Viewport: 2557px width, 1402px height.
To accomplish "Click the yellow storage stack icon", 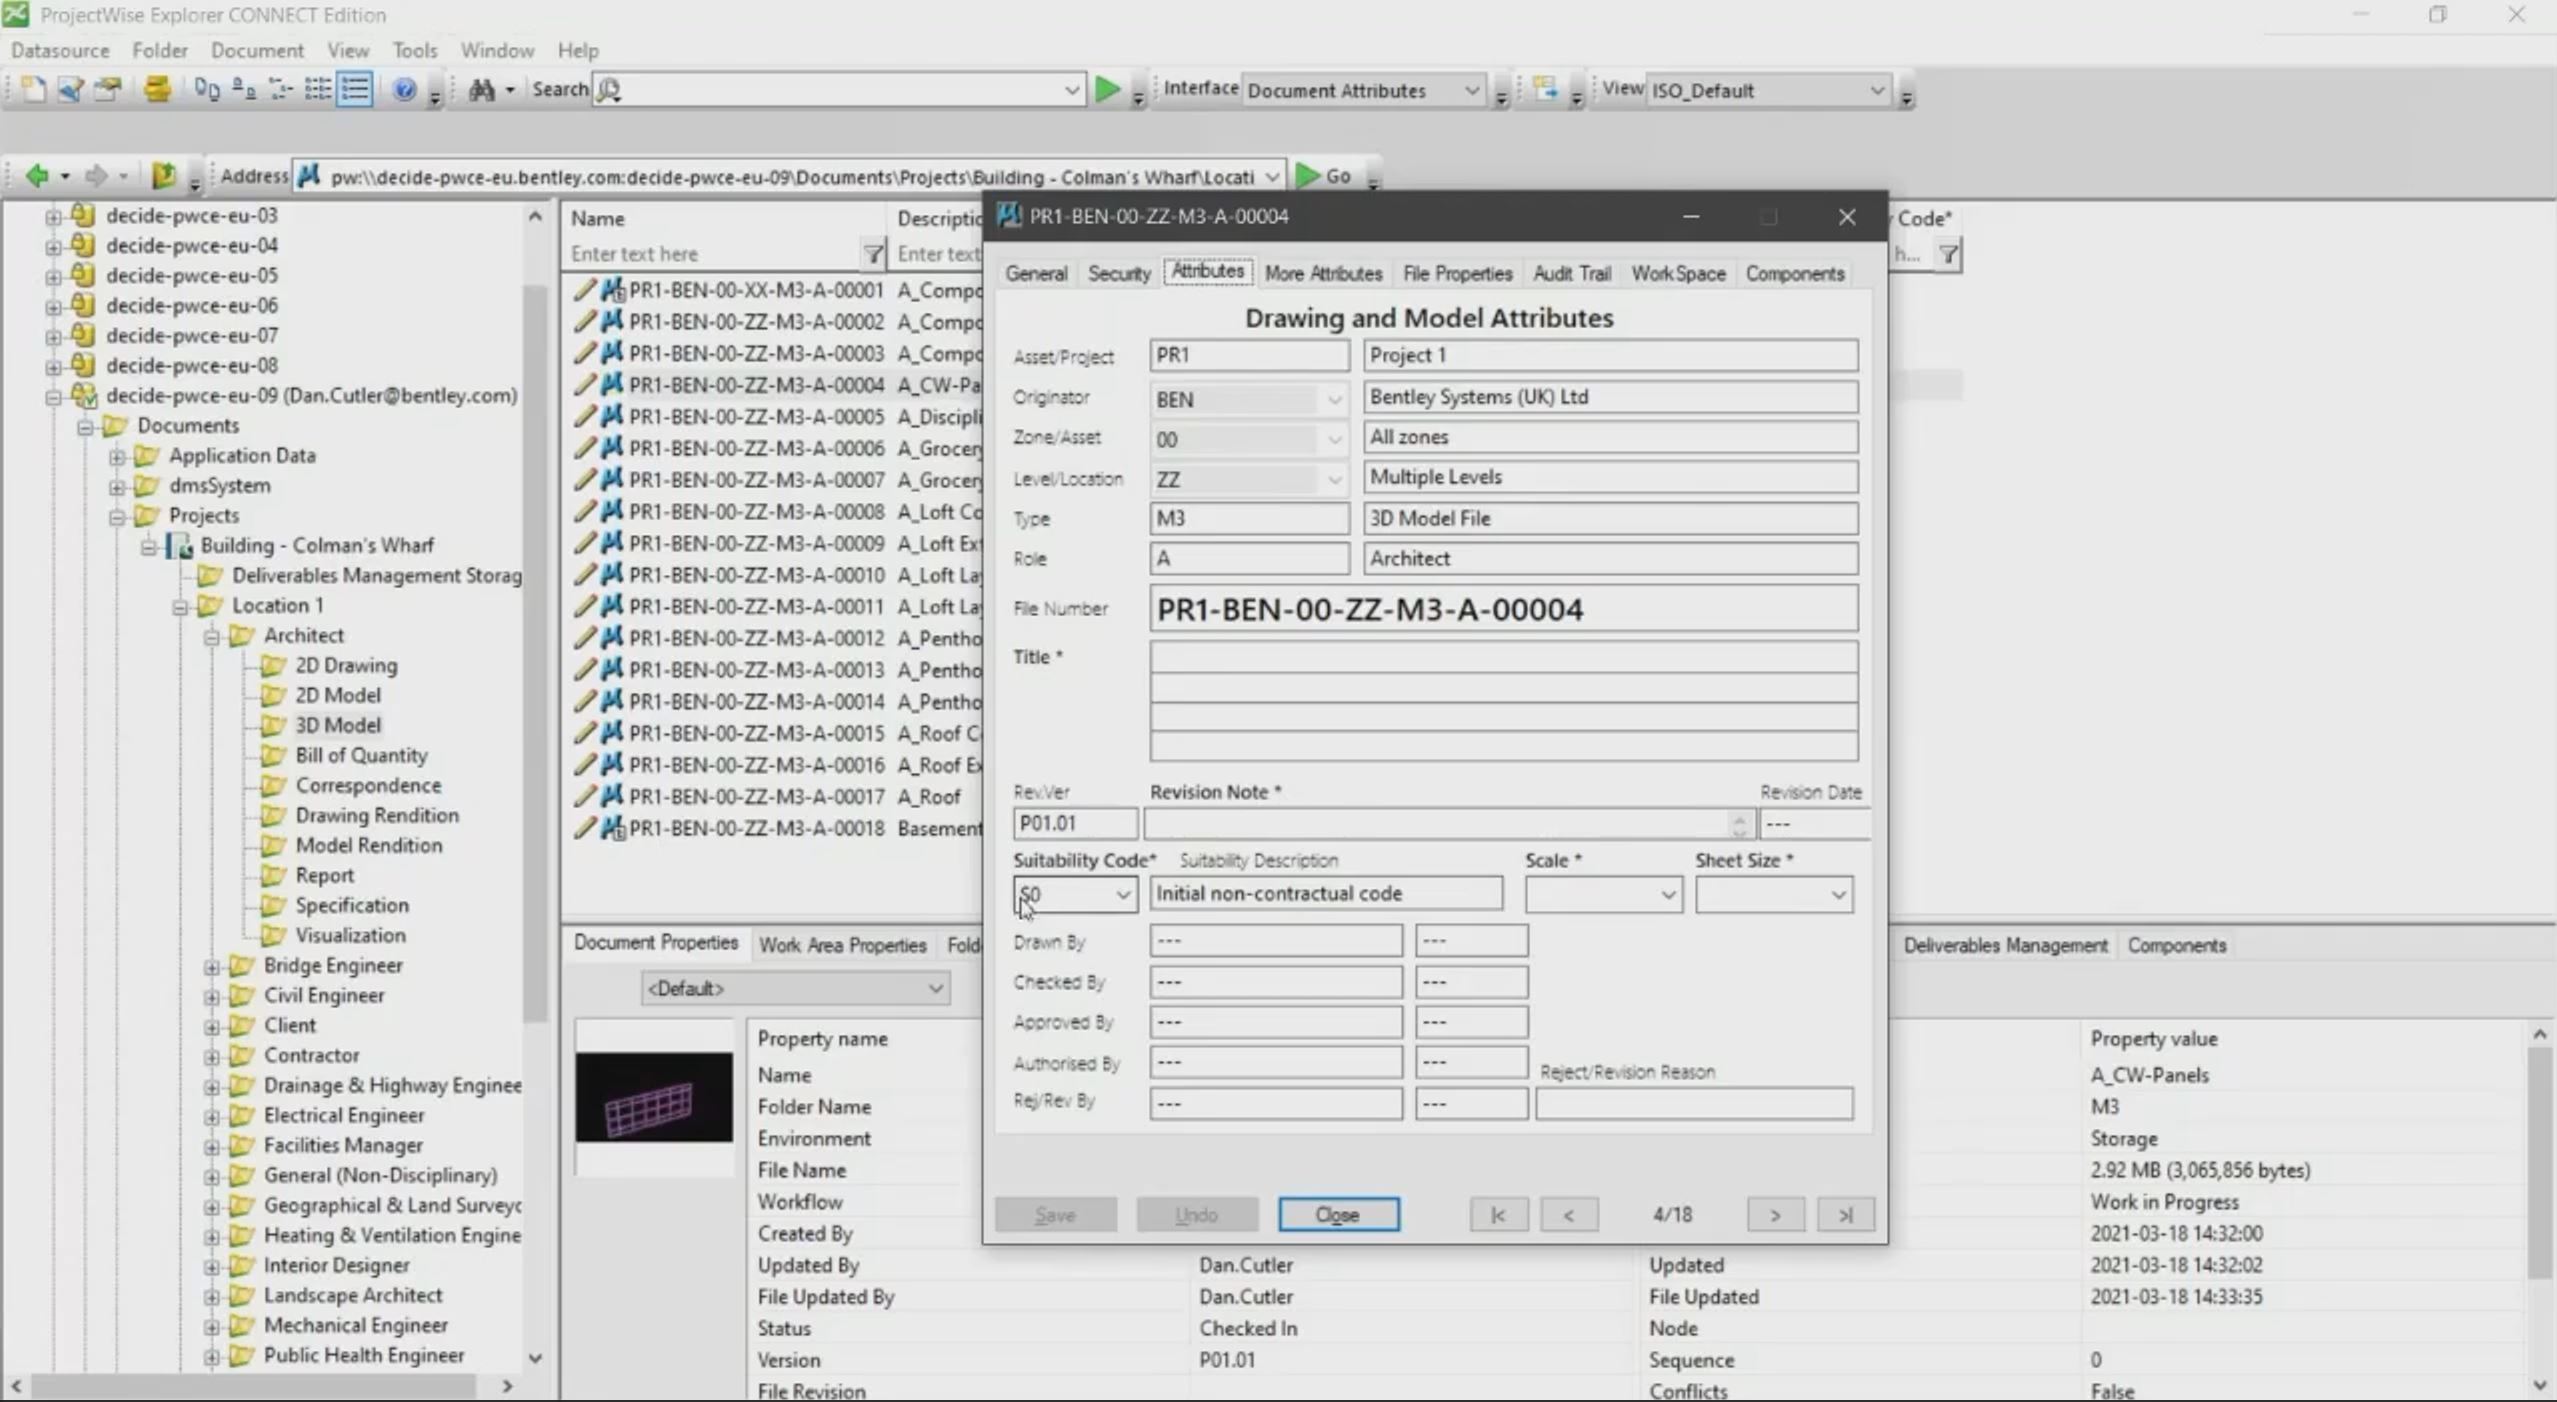I will (157, 90).
